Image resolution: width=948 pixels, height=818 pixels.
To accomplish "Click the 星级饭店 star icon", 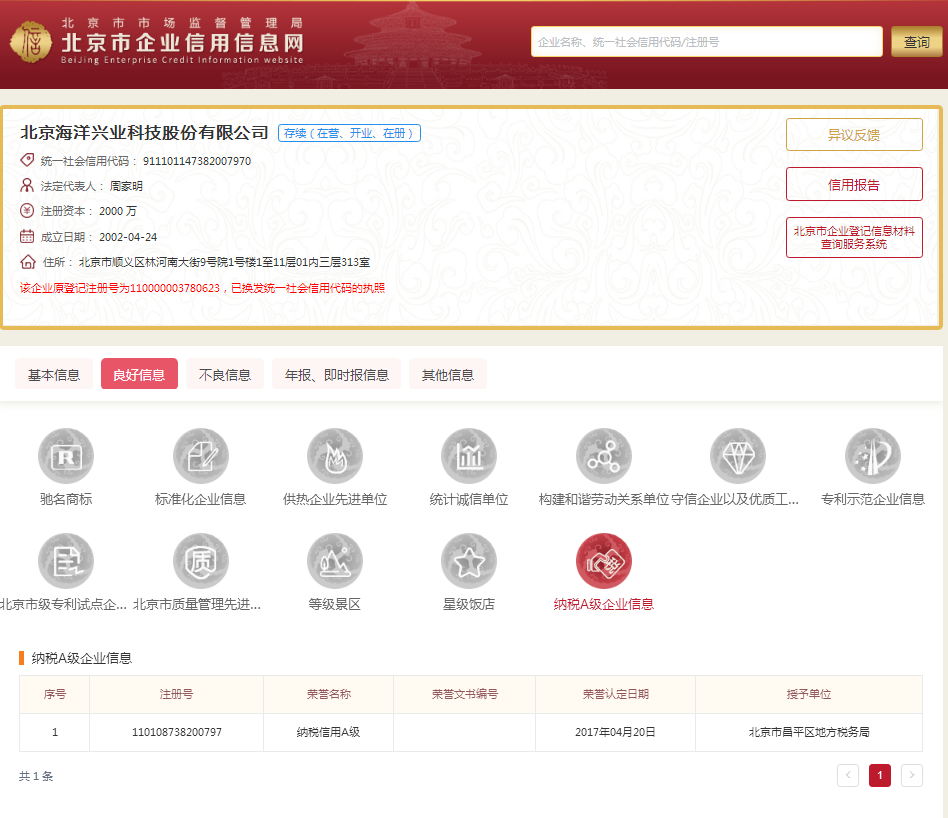I will click(x=469, y=561).
